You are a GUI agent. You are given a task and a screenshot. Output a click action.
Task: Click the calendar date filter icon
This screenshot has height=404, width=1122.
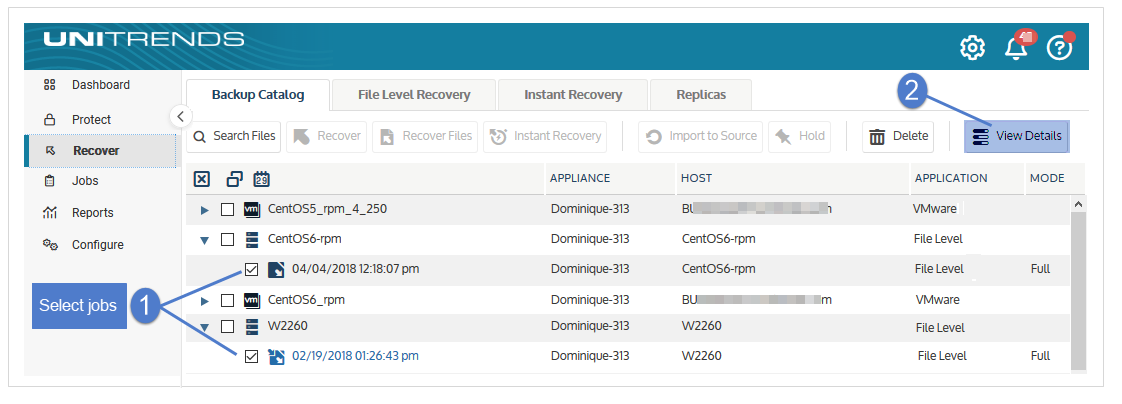coord(262,179)
